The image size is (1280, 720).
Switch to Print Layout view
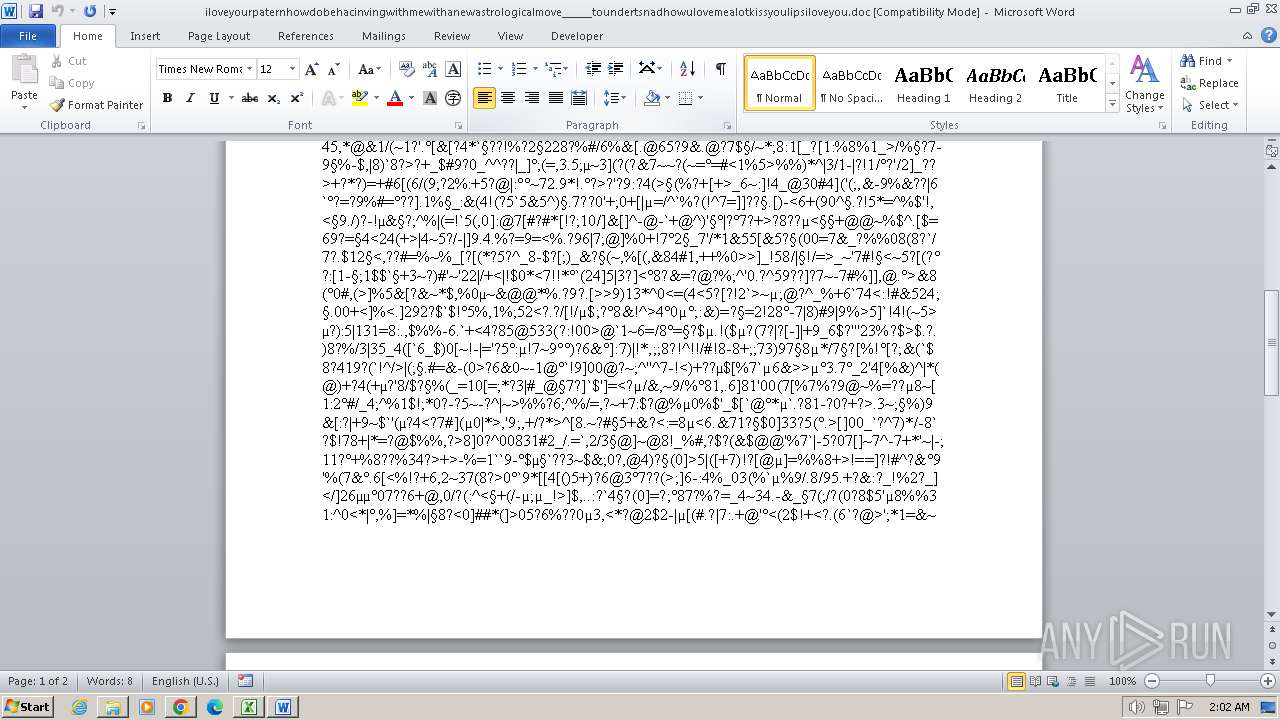tap(1016, 681)
